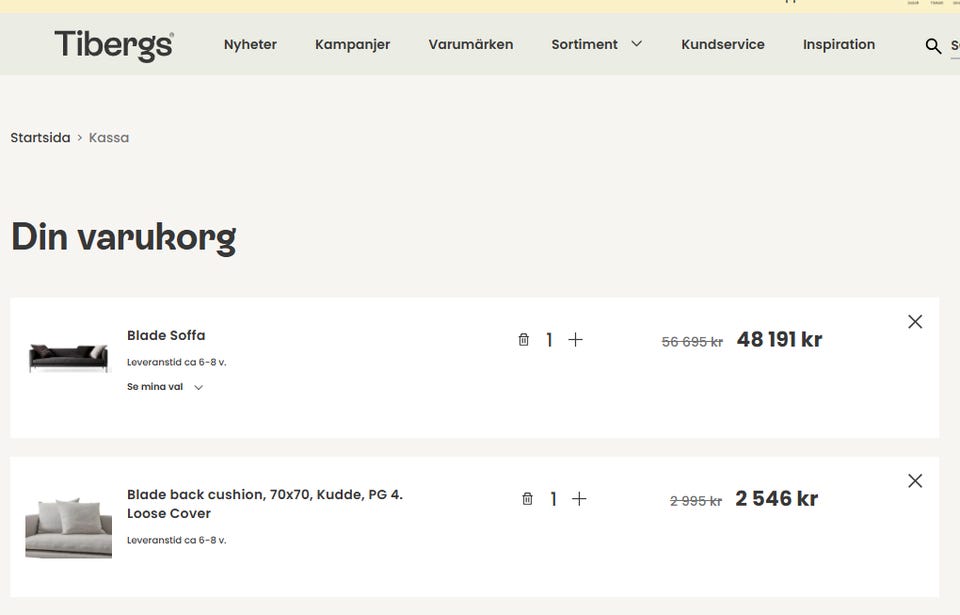Open the Inspiration section

click(839, 45)
